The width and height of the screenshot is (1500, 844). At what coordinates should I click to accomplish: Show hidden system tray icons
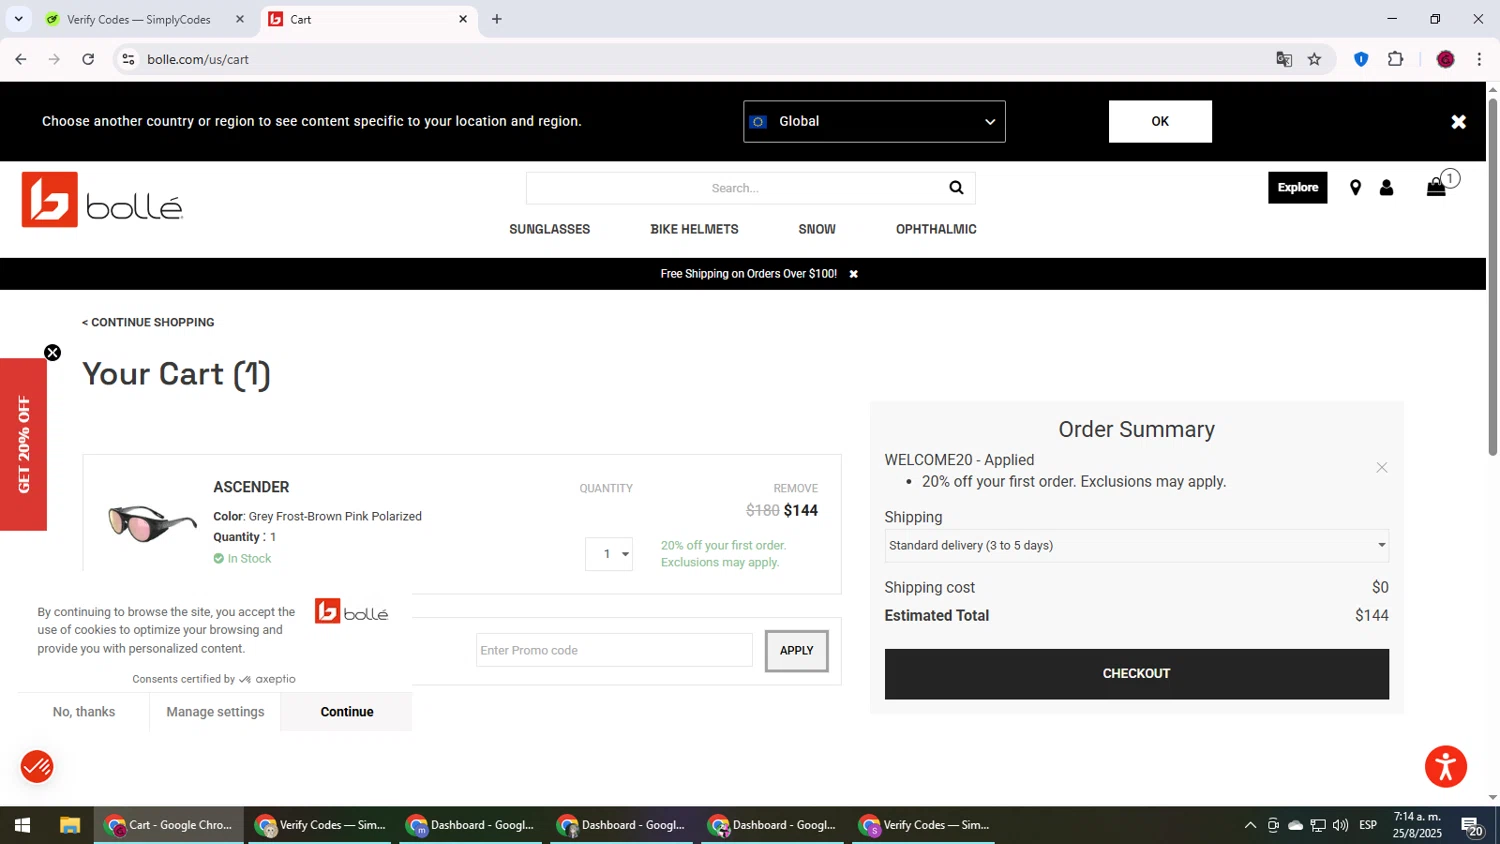coord(1249,825)
